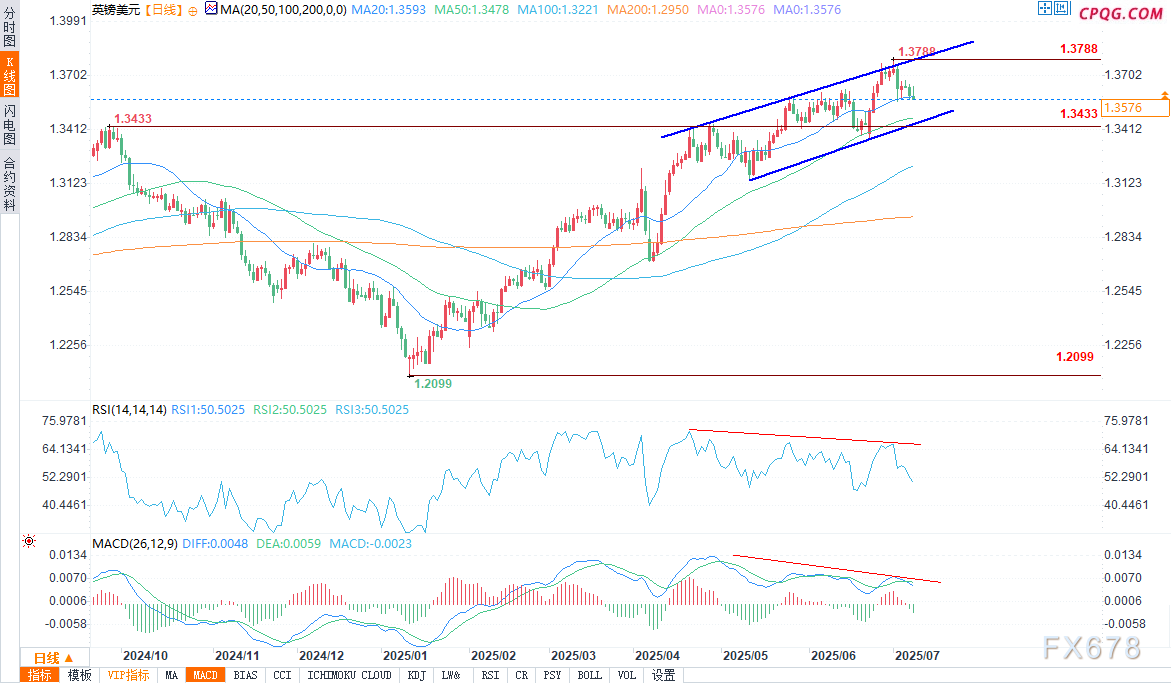The width and height of the screenshot is (1171, 683).
Task: Click the orange arrow above price 1.3576
Action: point(1163,94)
